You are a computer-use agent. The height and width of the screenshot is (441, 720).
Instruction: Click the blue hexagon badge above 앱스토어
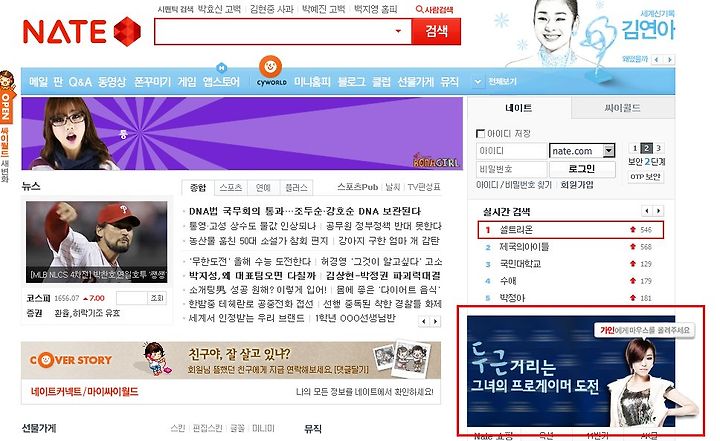tap(221, 68)
